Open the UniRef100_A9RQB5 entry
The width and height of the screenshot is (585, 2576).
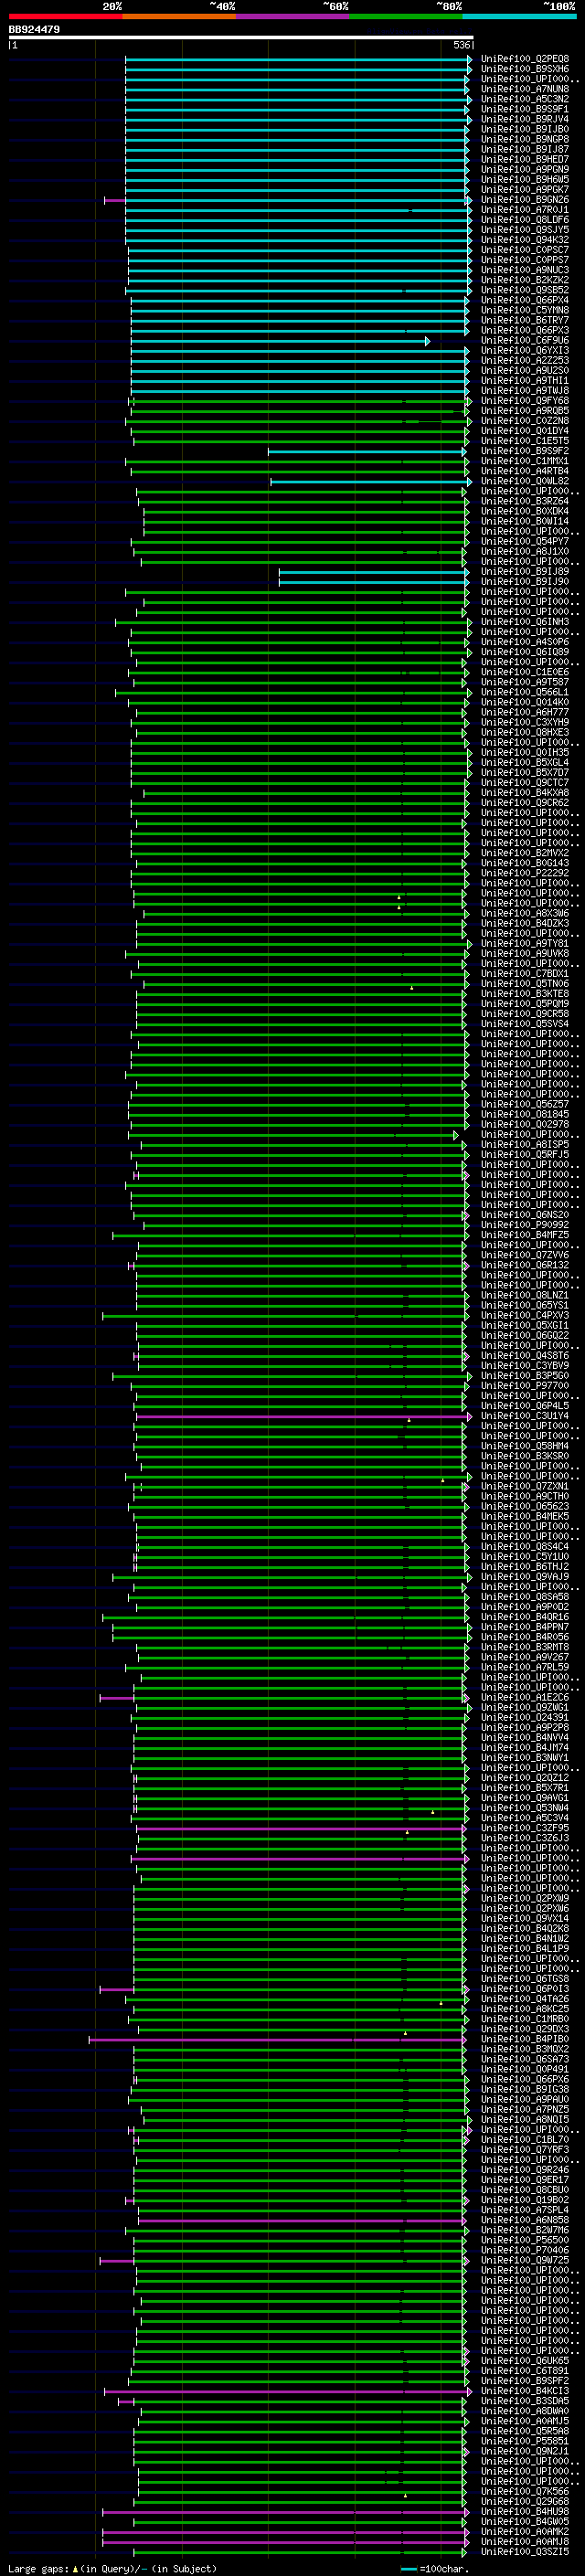(x=524, y=411)
